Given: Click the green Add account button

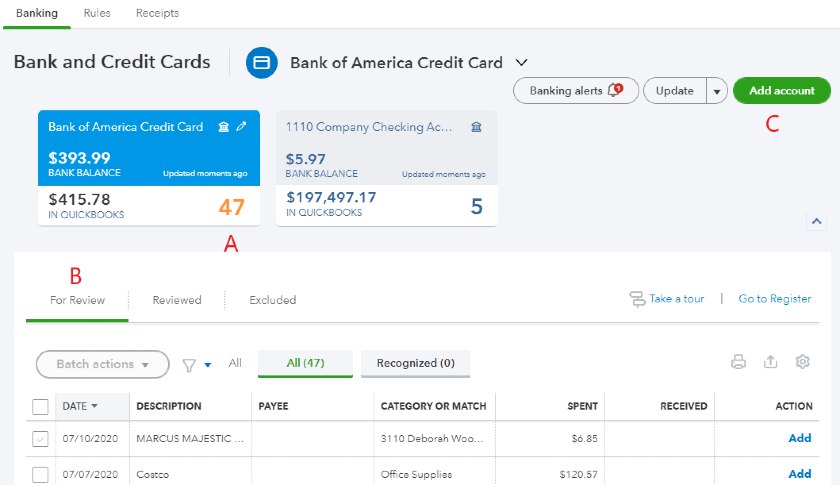Looking at the screenshot, I should pyautogui.click(x=782, y=91).
